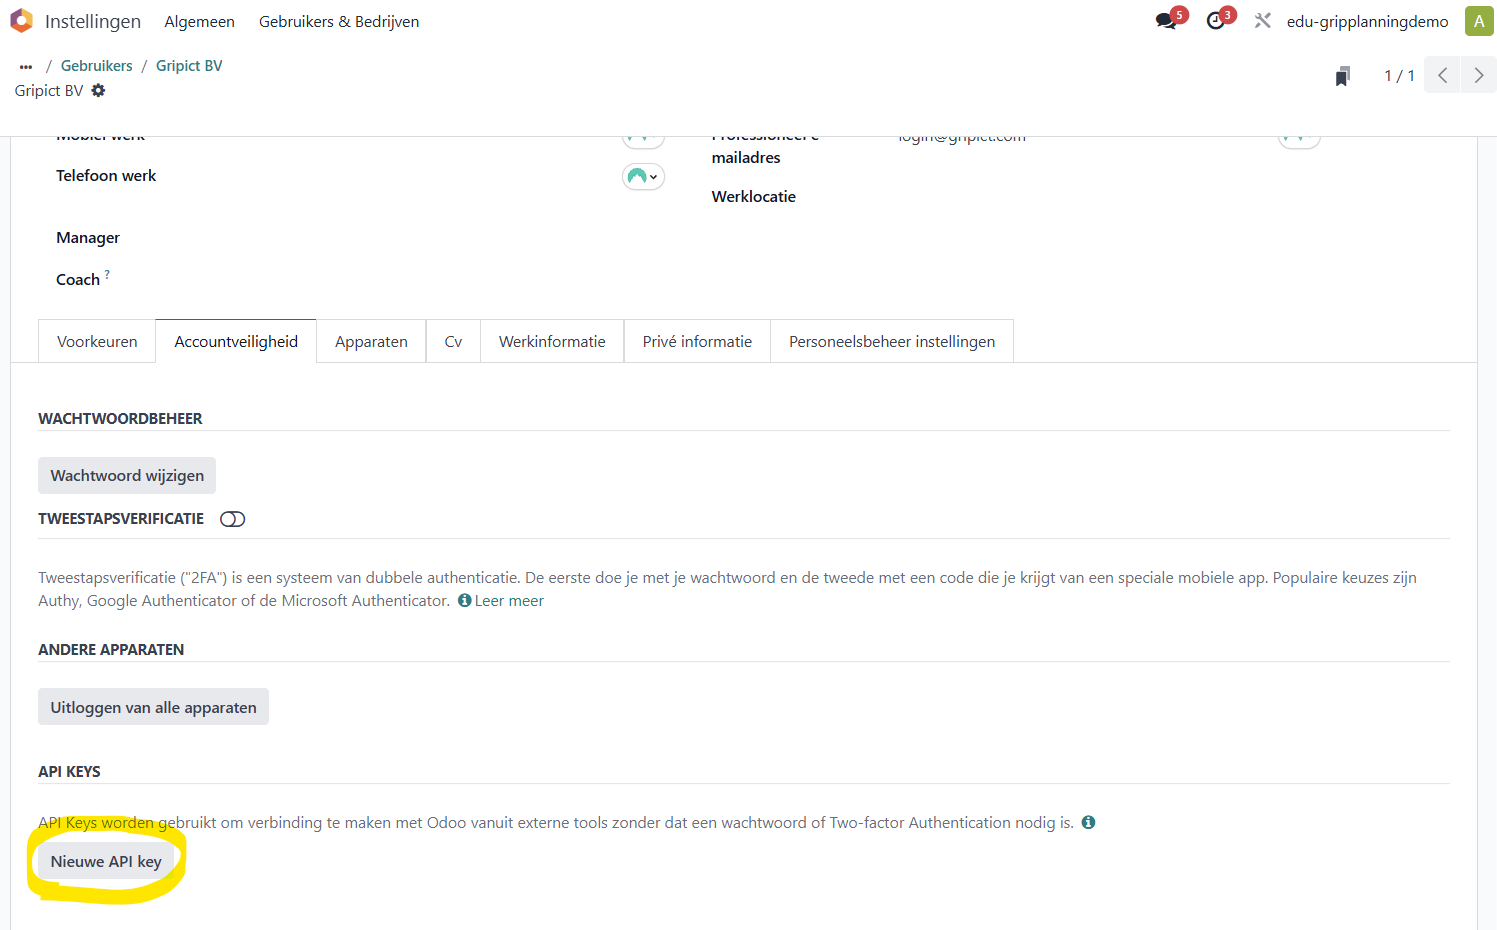This screenshot has height=930, width=1497.
Task: Switch to the Werkinformatie tab
Action: [x=552, y=341]
